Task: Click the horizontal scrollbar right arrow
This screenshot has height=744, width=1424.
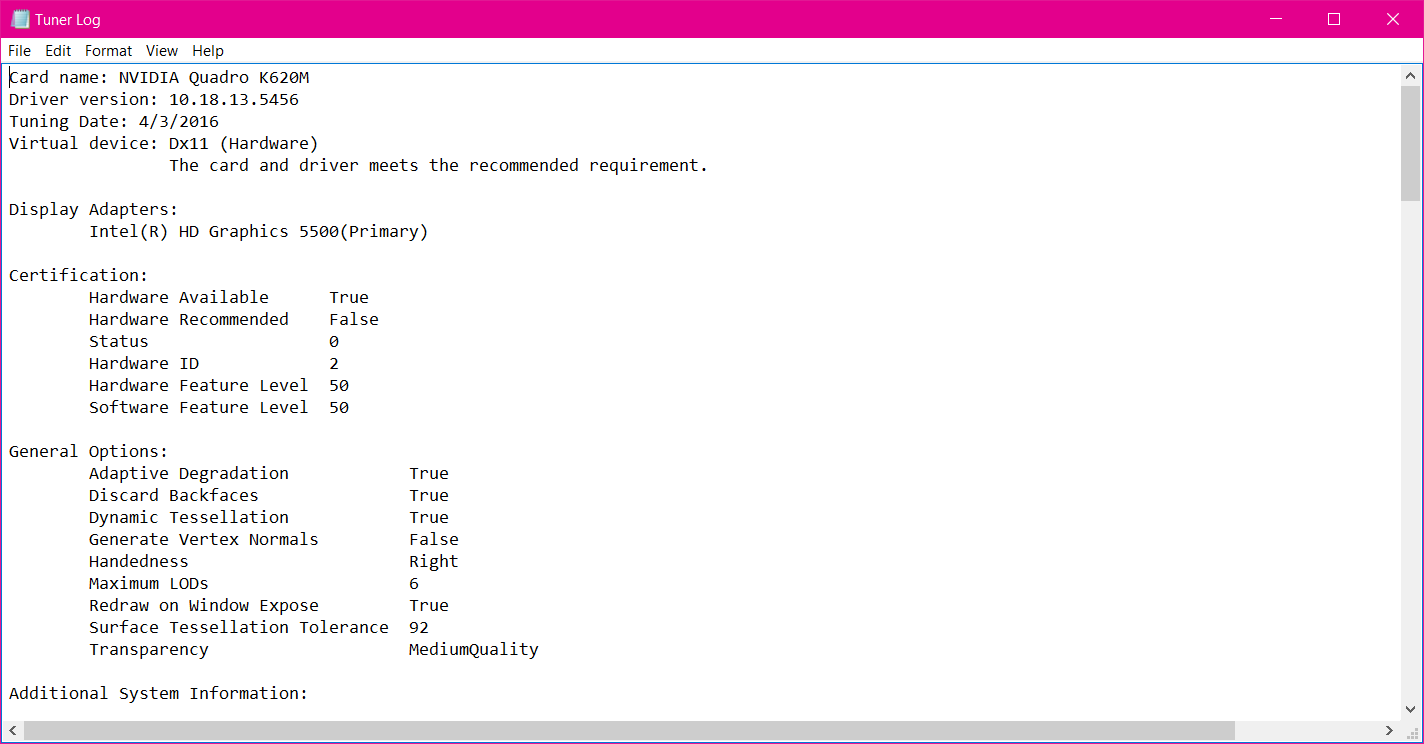Action: (1390, 730)
